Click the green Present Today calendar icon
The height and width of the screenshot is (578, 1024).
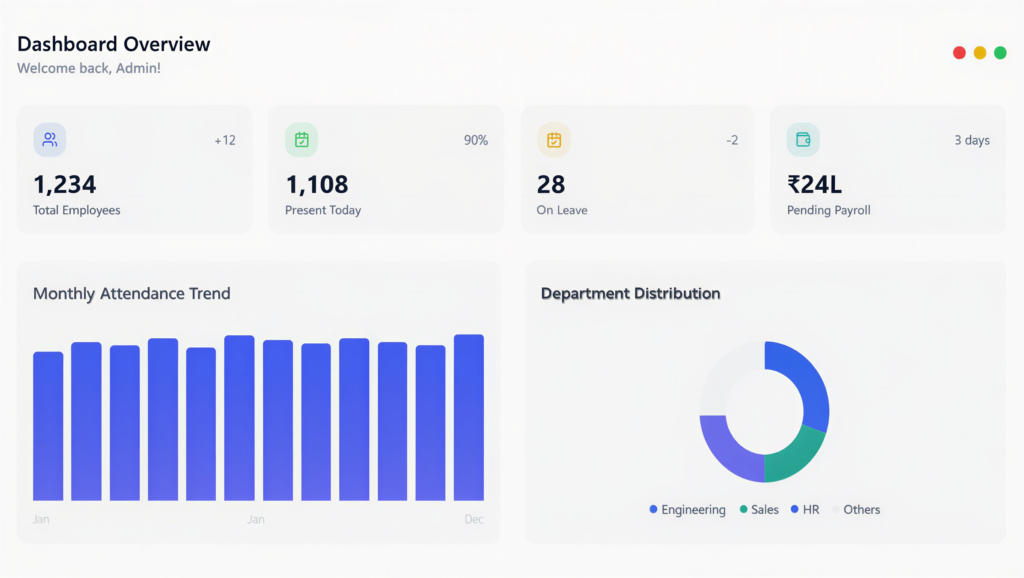pyautogui.click(x=301, y=140)
